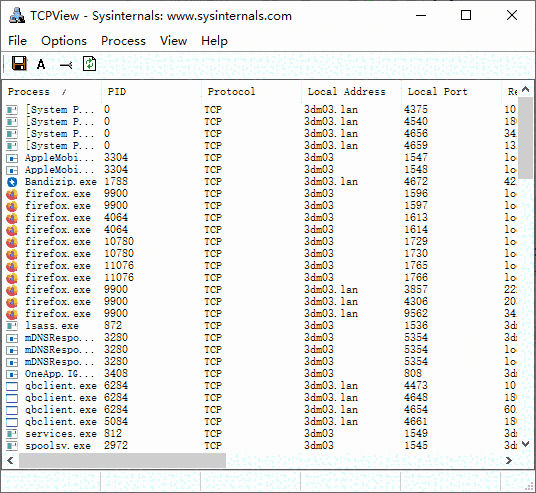Click firefox icon on local port 1729 row

(12, 242)
